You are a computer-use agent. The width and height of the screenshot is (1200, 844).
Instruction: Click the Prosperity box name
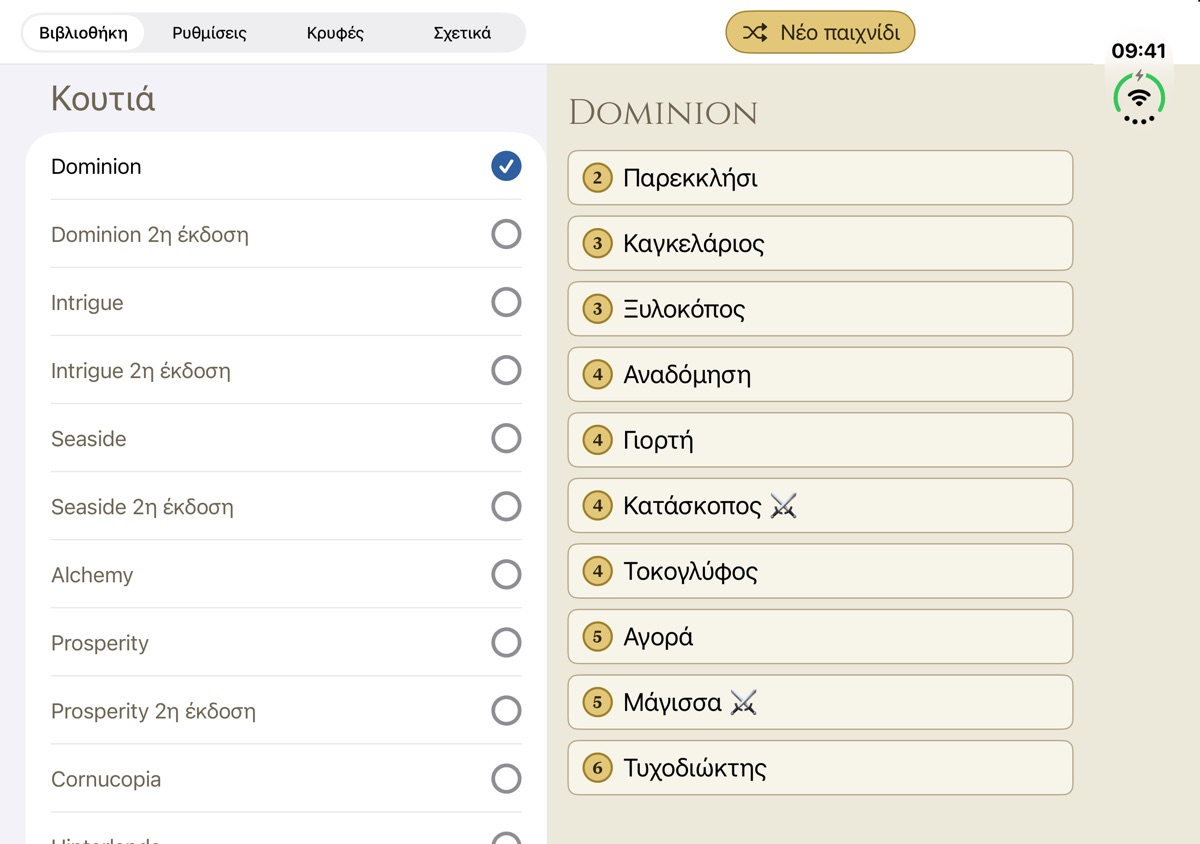coord(100,643)
